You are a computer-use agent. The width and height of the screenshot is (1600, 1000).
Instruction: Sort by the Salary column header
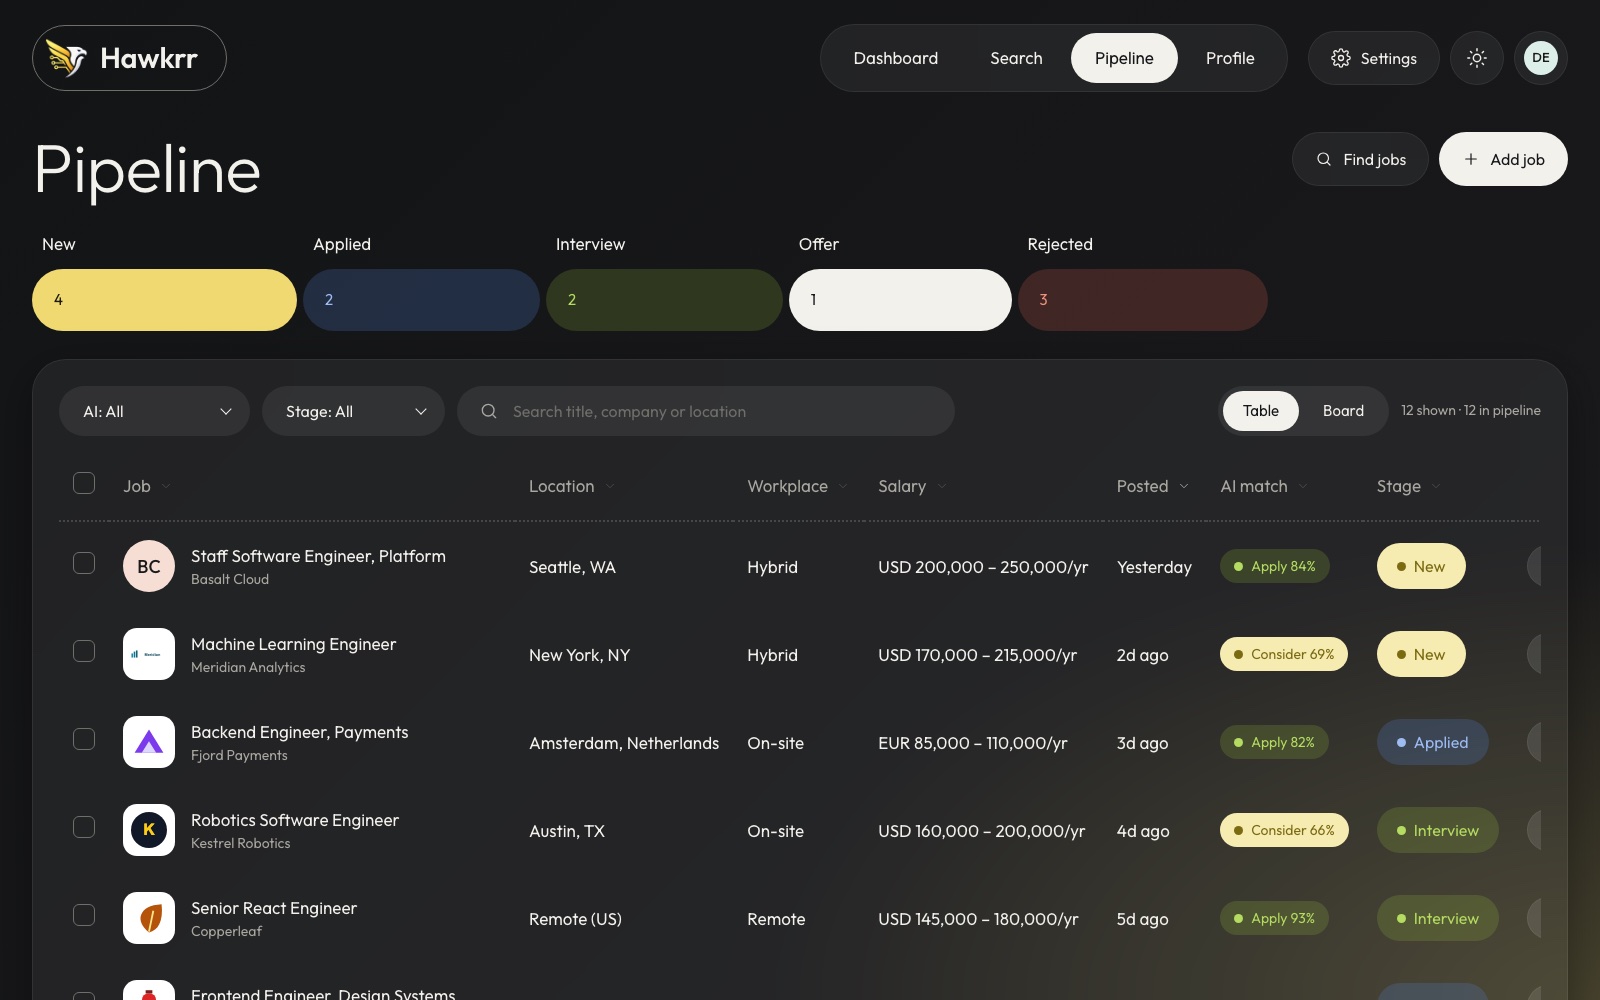[912, 486]
